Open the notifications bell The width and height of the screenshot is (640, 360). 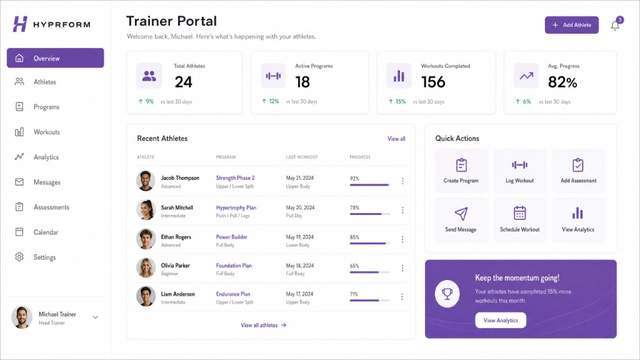click(615, 26)
